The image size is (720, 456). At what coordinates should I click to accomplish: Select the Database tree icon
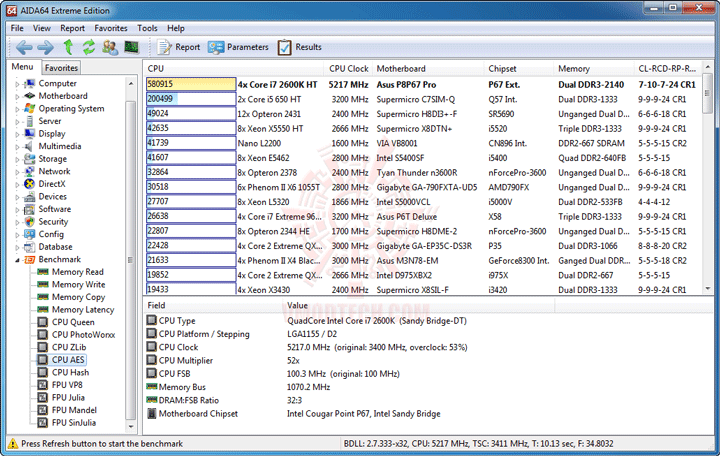pyautogui.click(x=30, y=247)
